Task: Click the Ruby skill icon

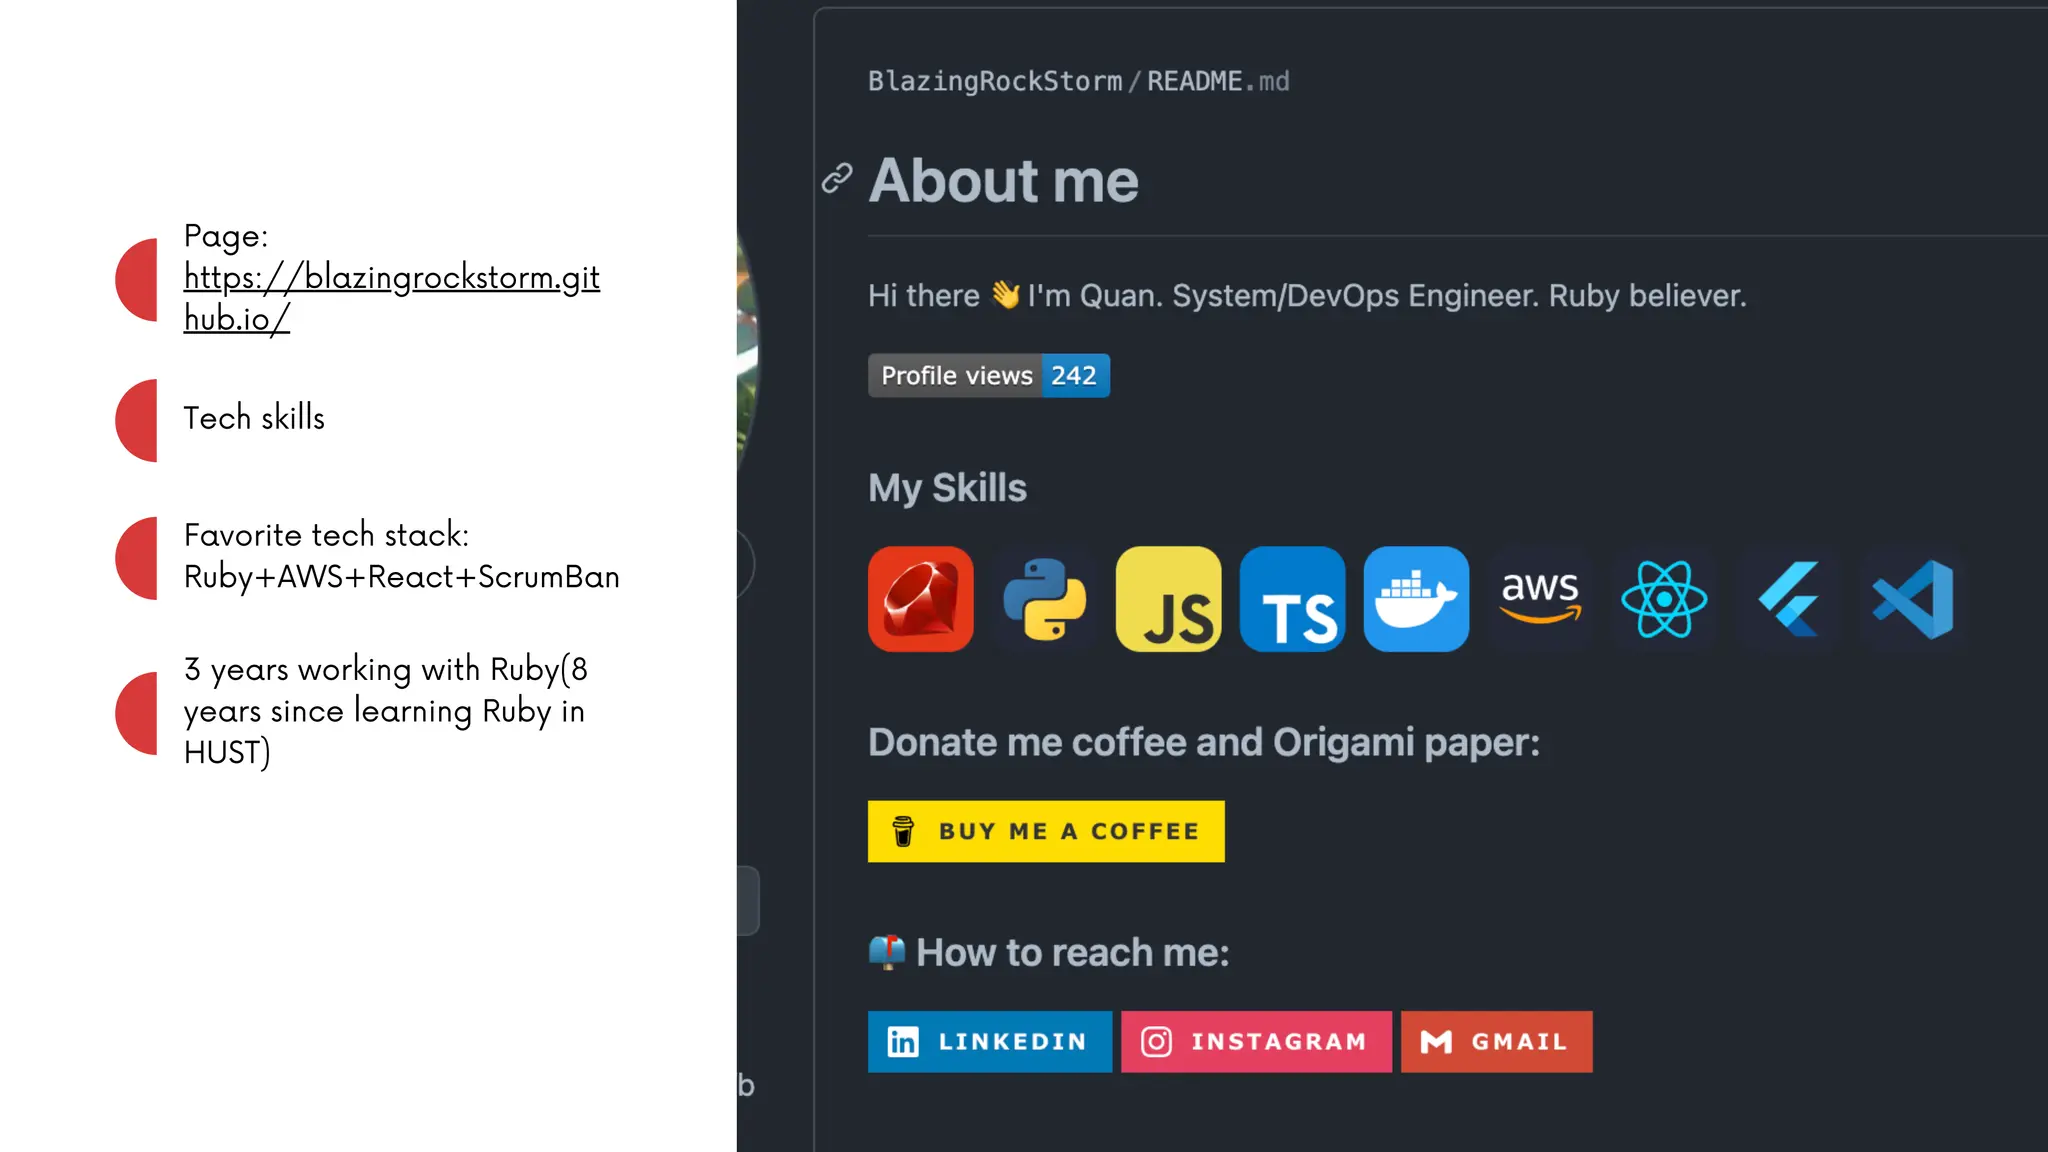Action: (x=920, y=599)
